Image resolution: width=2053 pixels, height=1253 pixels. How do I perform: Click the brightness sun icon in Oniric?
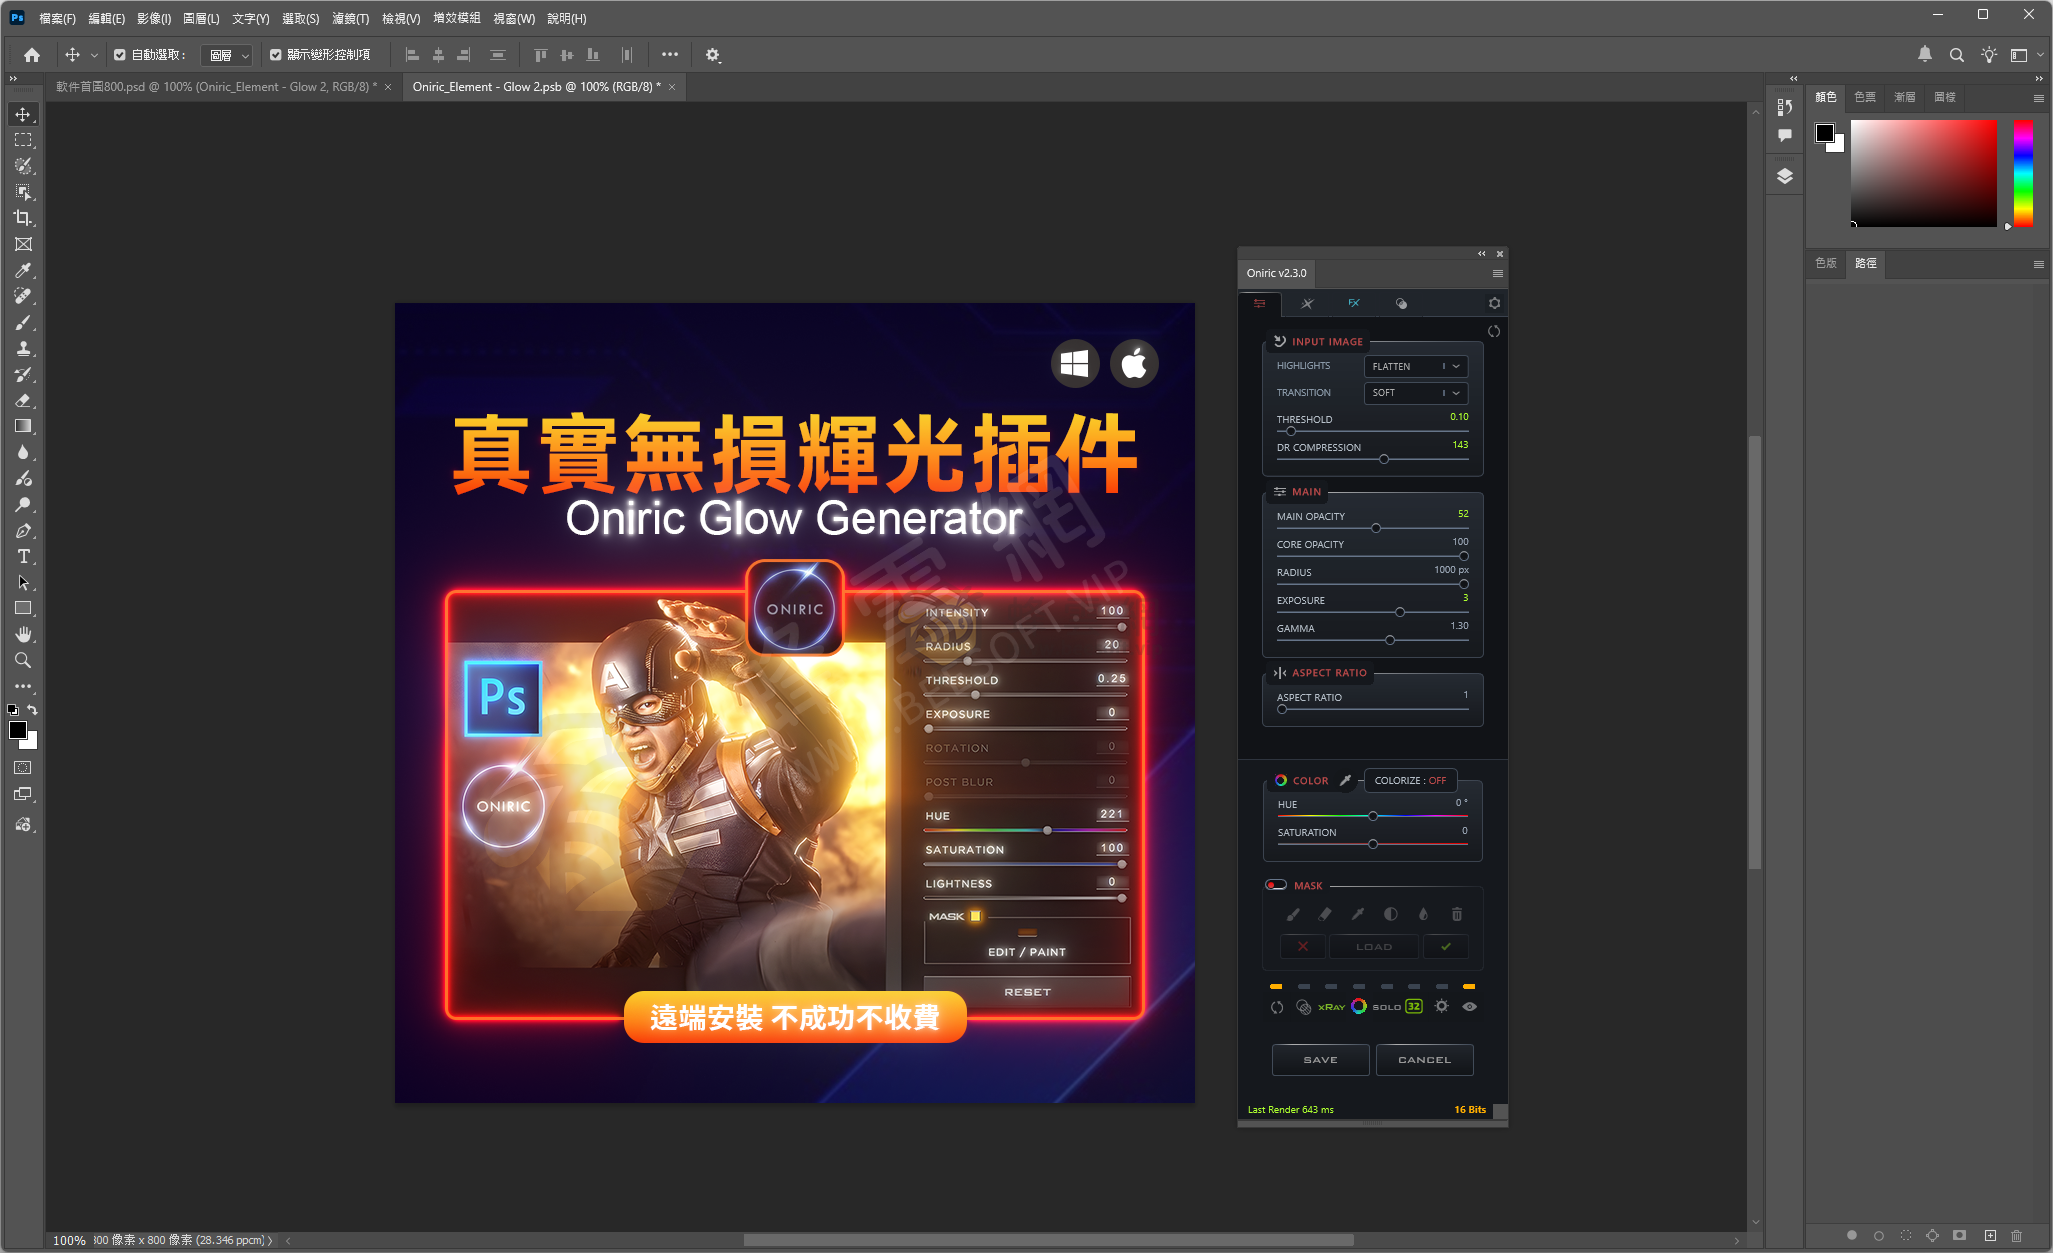point(1441,1007)
